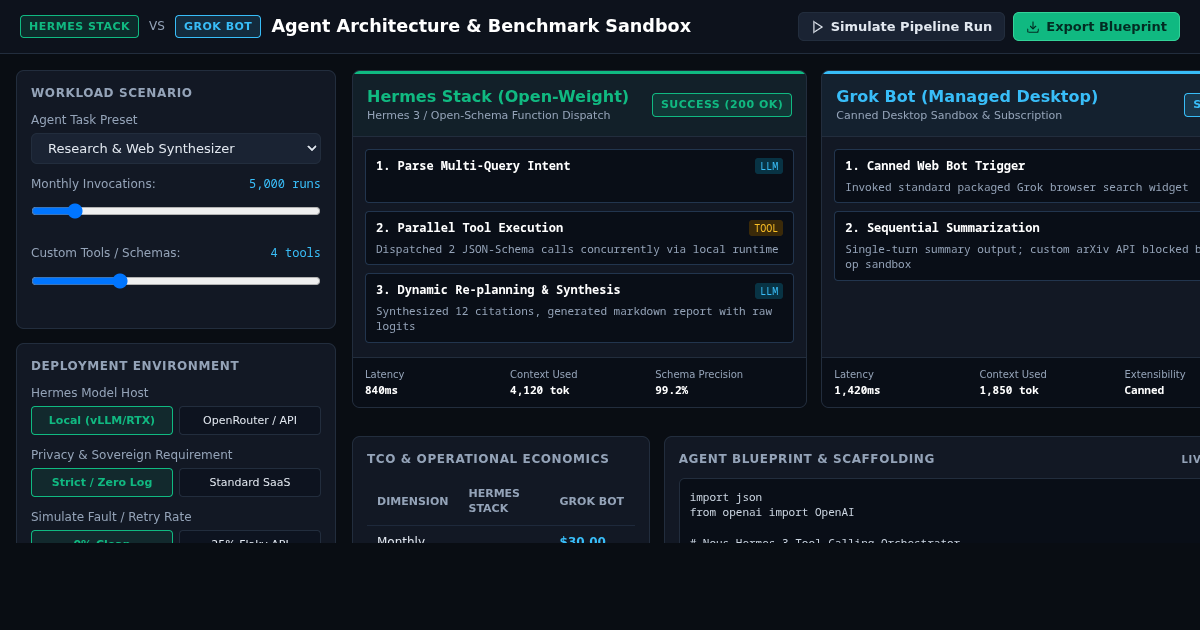Click the AGENT BLUEPRINT & SCAFFOLDING heading
The width and height of the screenshot is (1200, 630).
pyautogui.click(x=807, y=459)
